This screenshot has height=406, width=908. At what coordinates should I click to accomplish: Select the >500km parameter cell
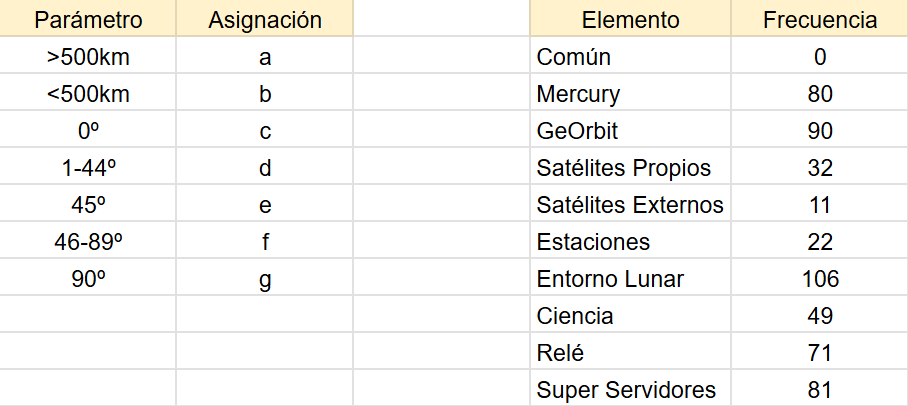tap(88, 58)
